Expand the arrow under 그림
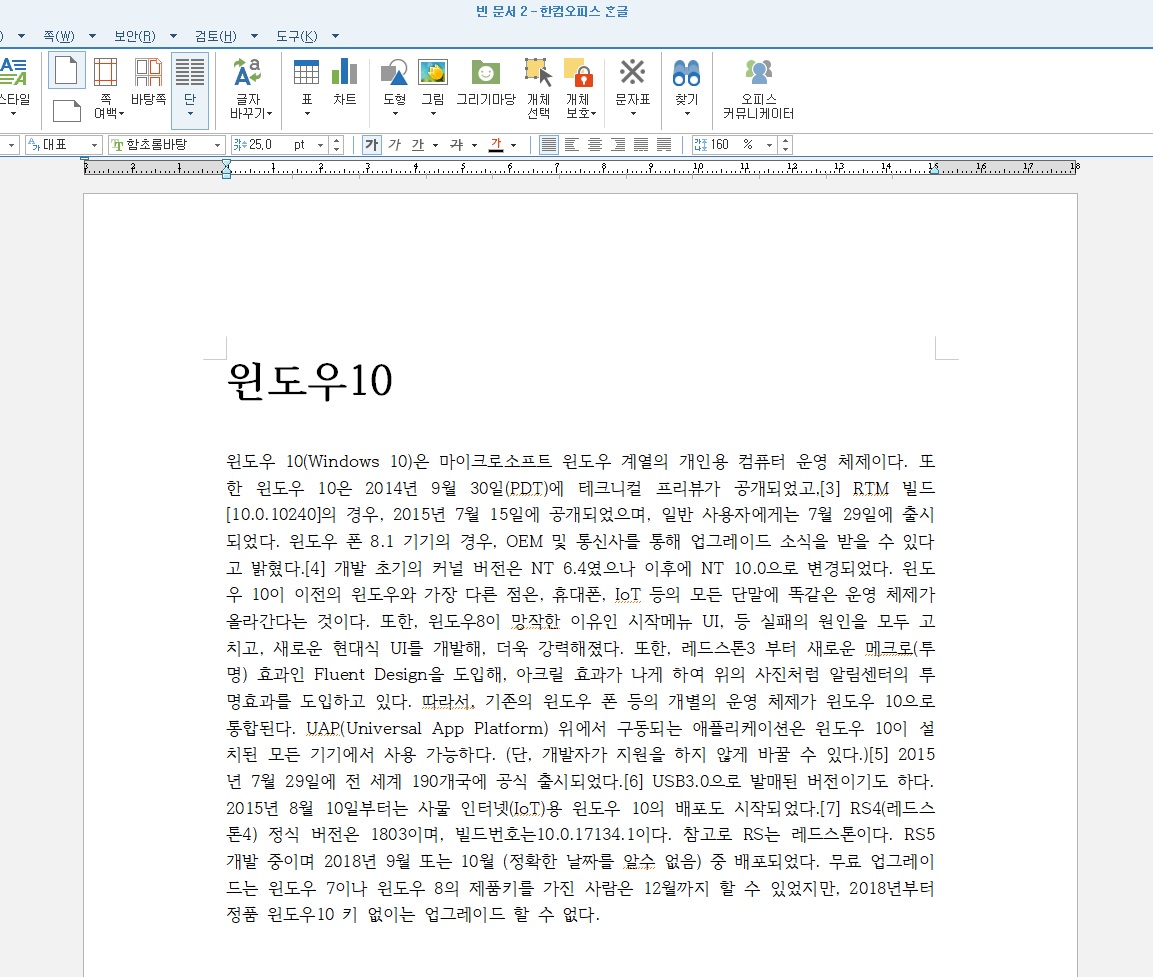 (433, 114)
